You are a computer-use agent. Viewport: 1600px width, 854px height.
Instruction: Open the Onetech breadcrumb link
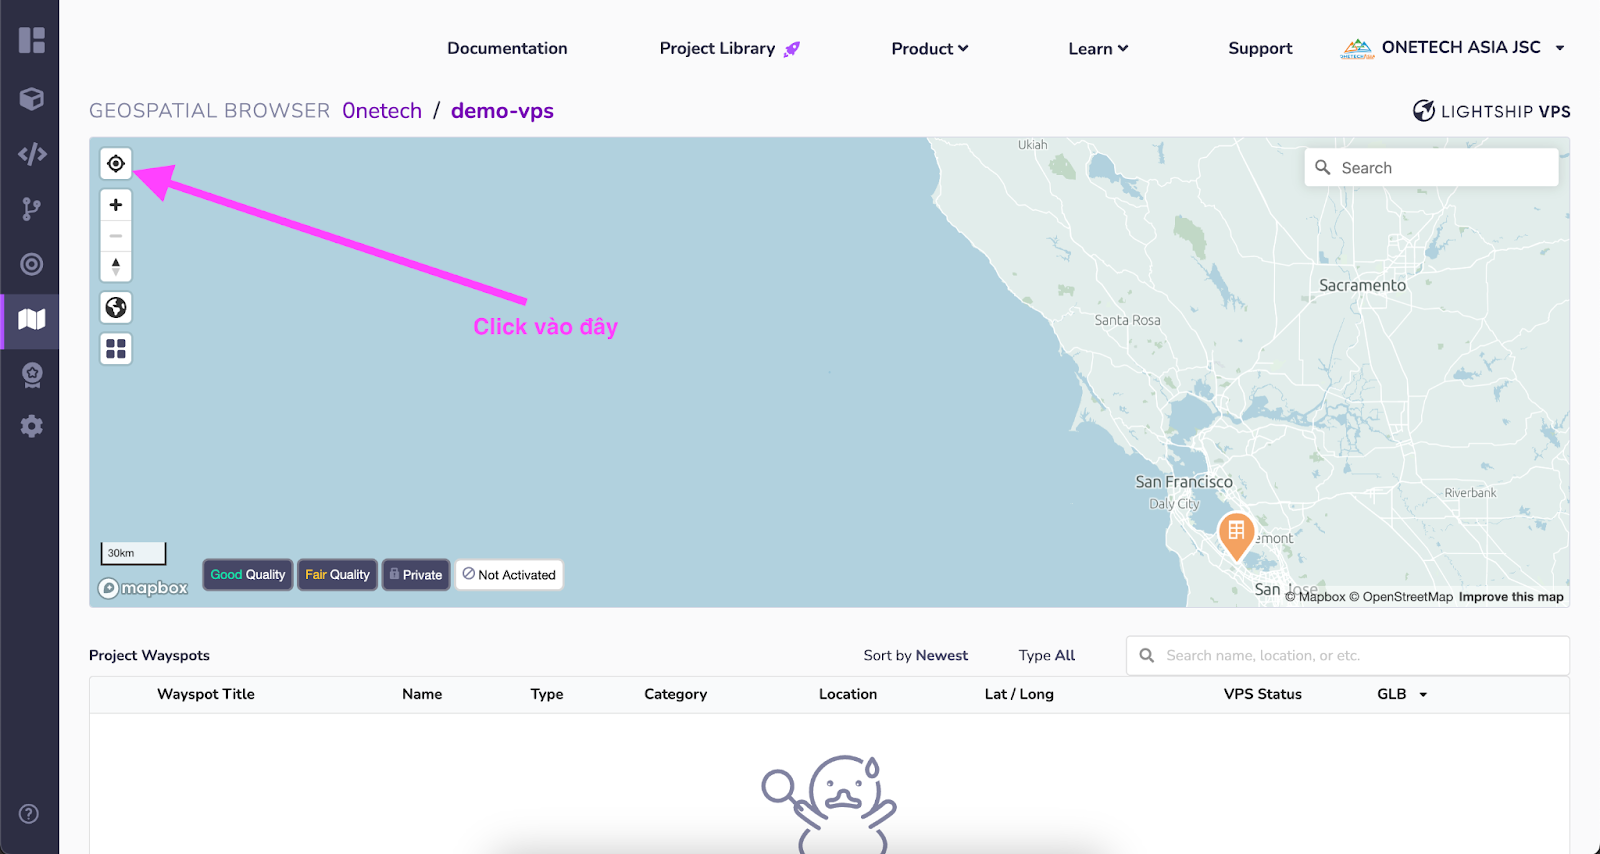382,110
